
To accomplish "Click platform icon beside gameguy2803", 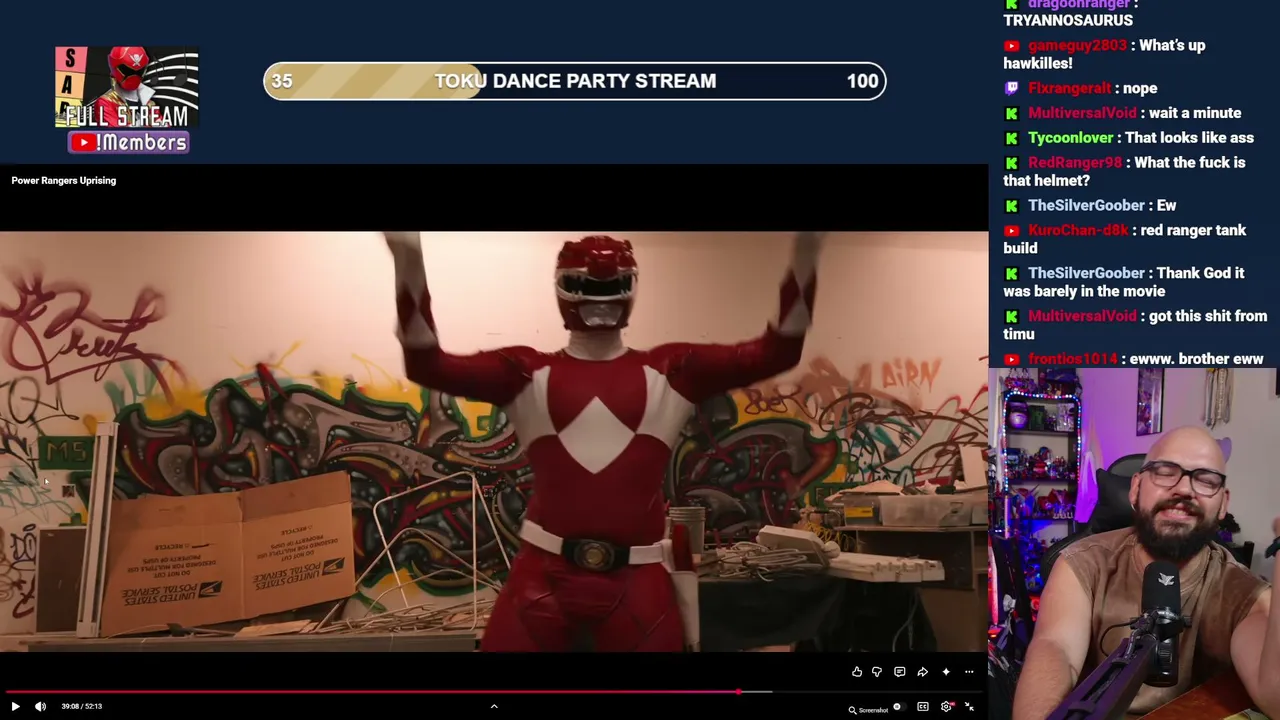I will [x=1012, y=46].
